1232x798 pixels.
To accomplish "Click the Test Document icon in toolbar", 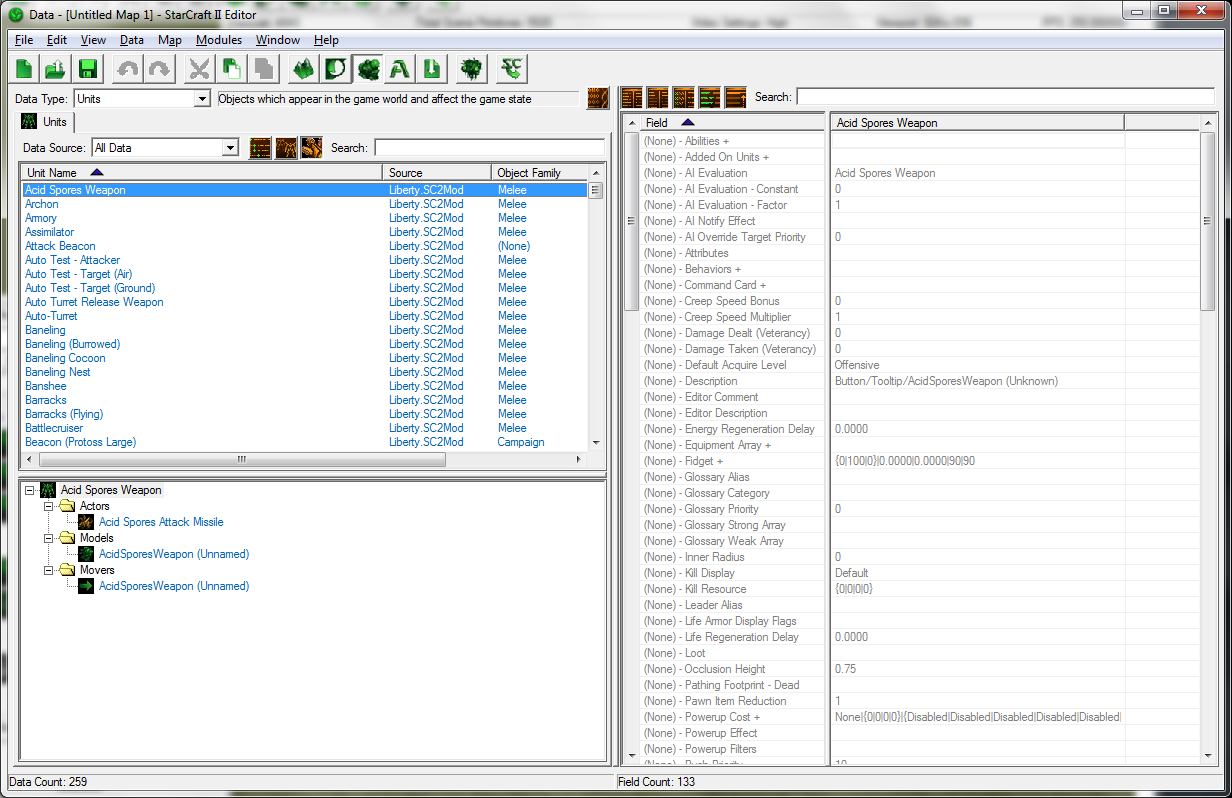I will coord(513,69).
